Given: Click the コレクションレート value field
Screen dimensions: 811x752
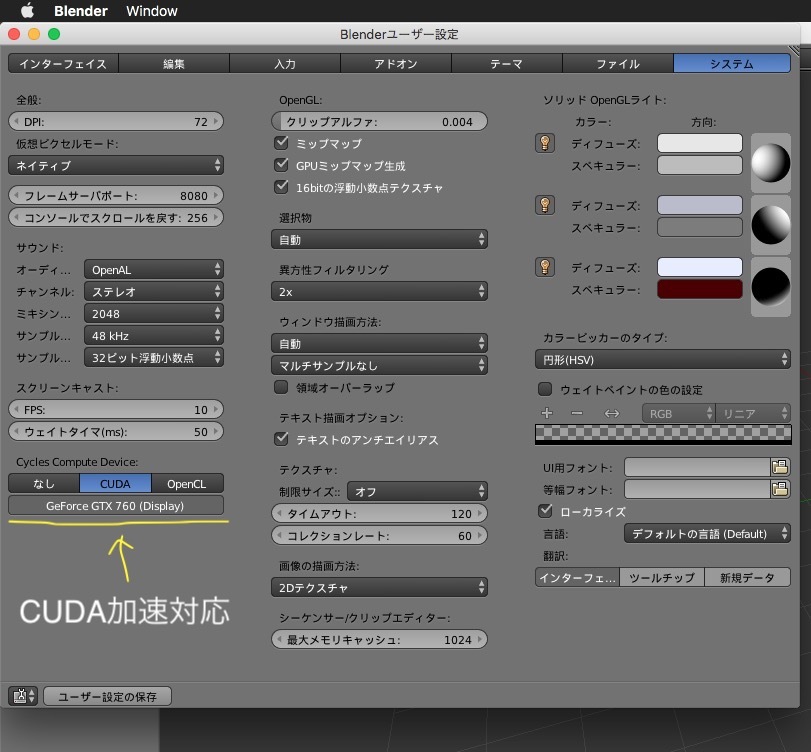Looking at the screenshot, I should point(379,535).
